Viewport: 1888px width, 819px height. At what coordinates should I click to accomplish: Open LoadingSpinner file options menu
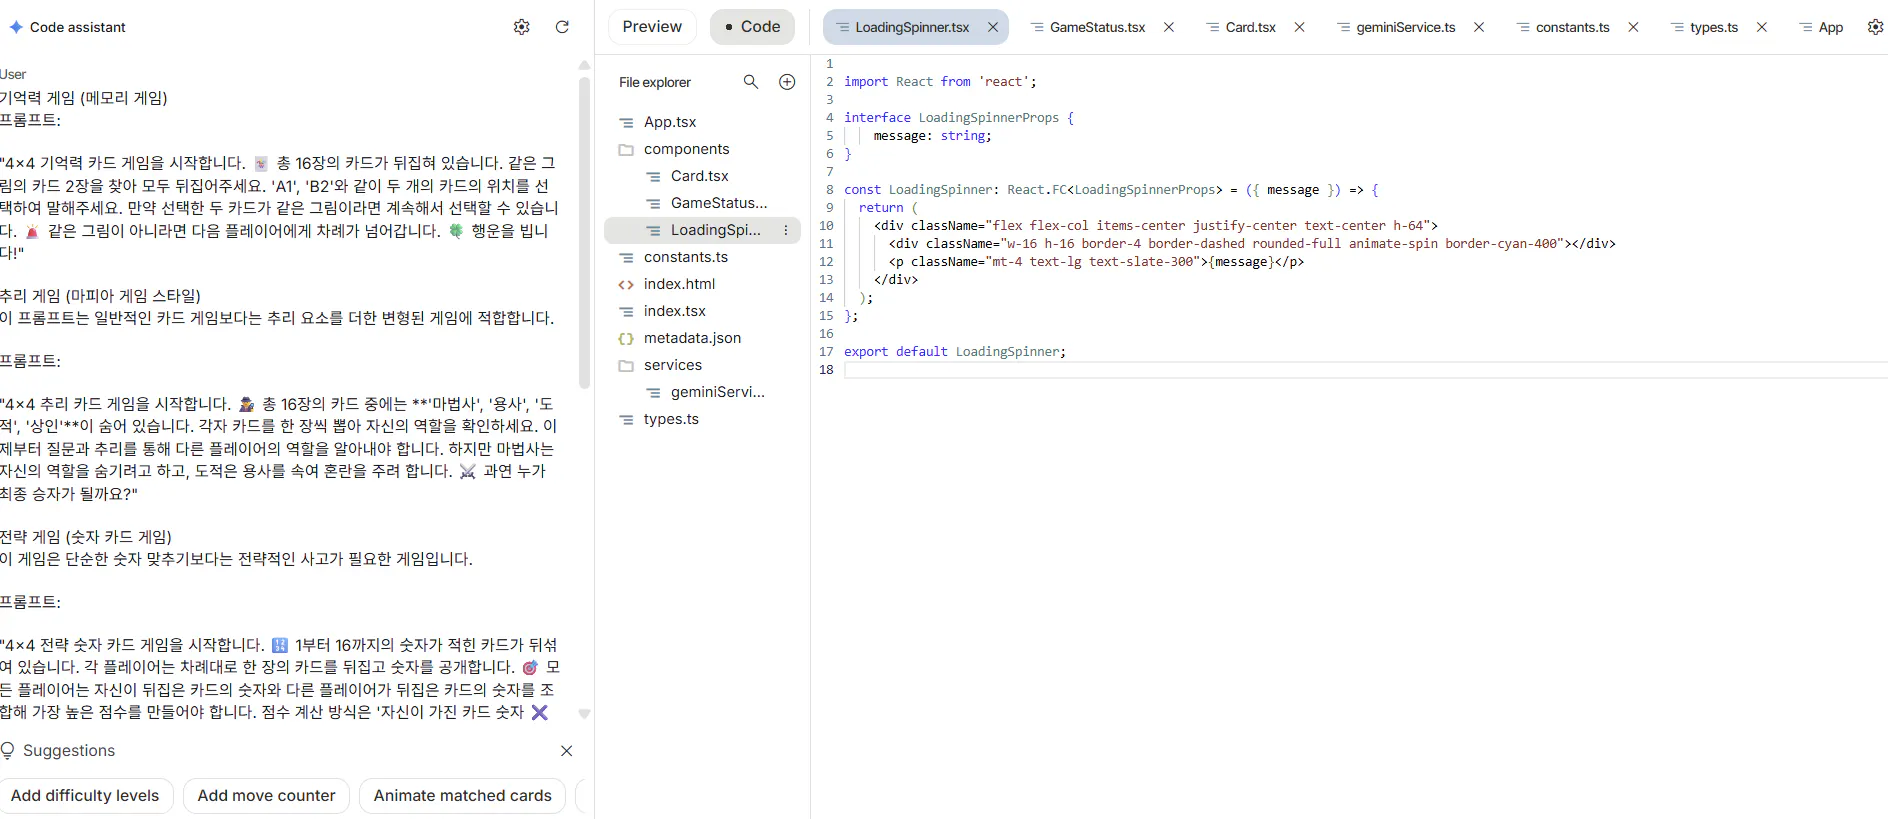pos(786,230)
